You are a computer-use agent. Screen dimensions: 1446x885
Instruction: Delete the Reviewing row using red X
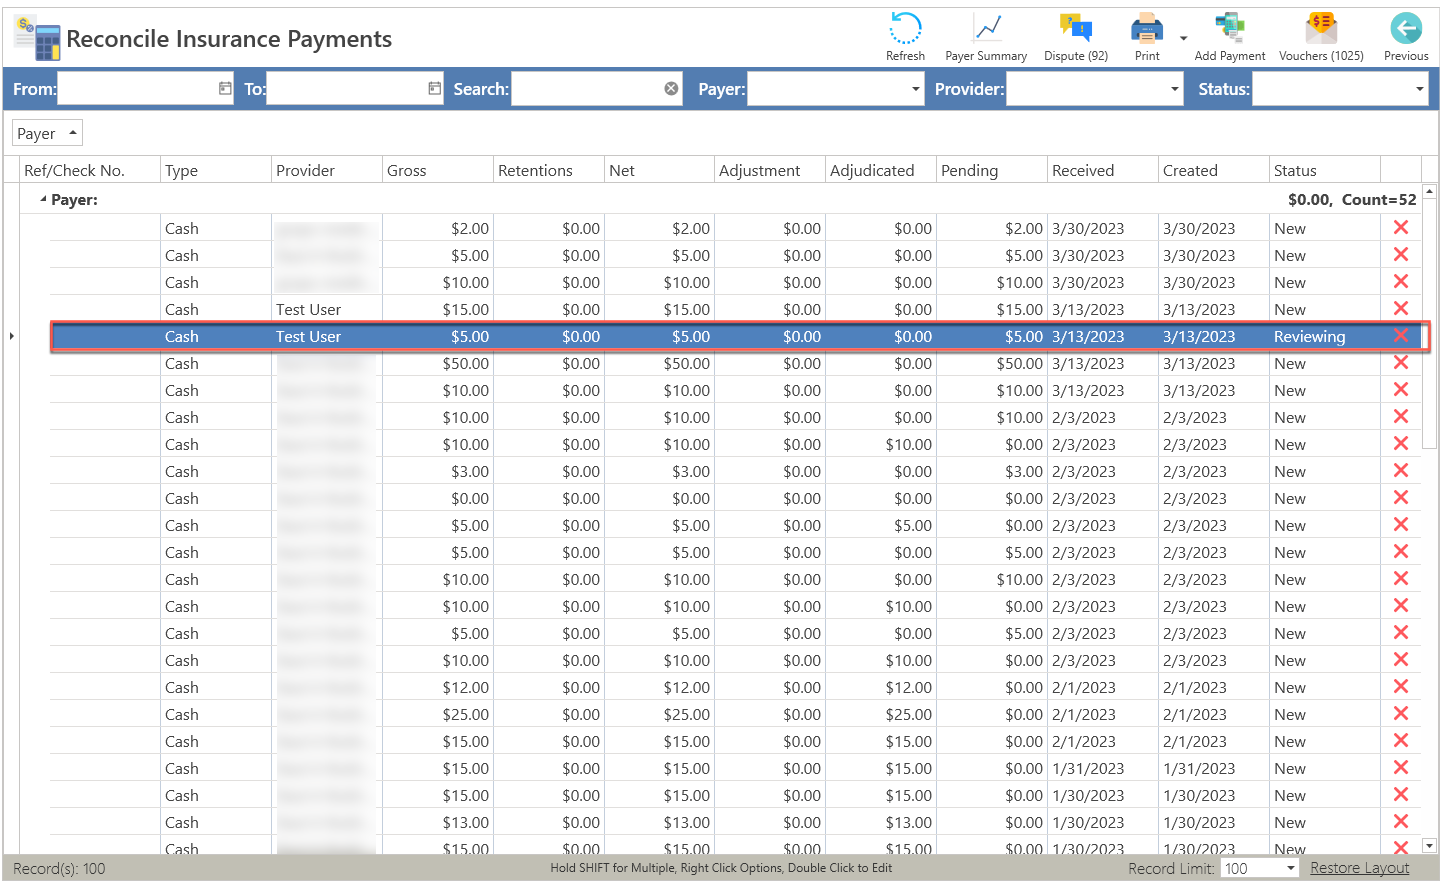(1401, 336)
